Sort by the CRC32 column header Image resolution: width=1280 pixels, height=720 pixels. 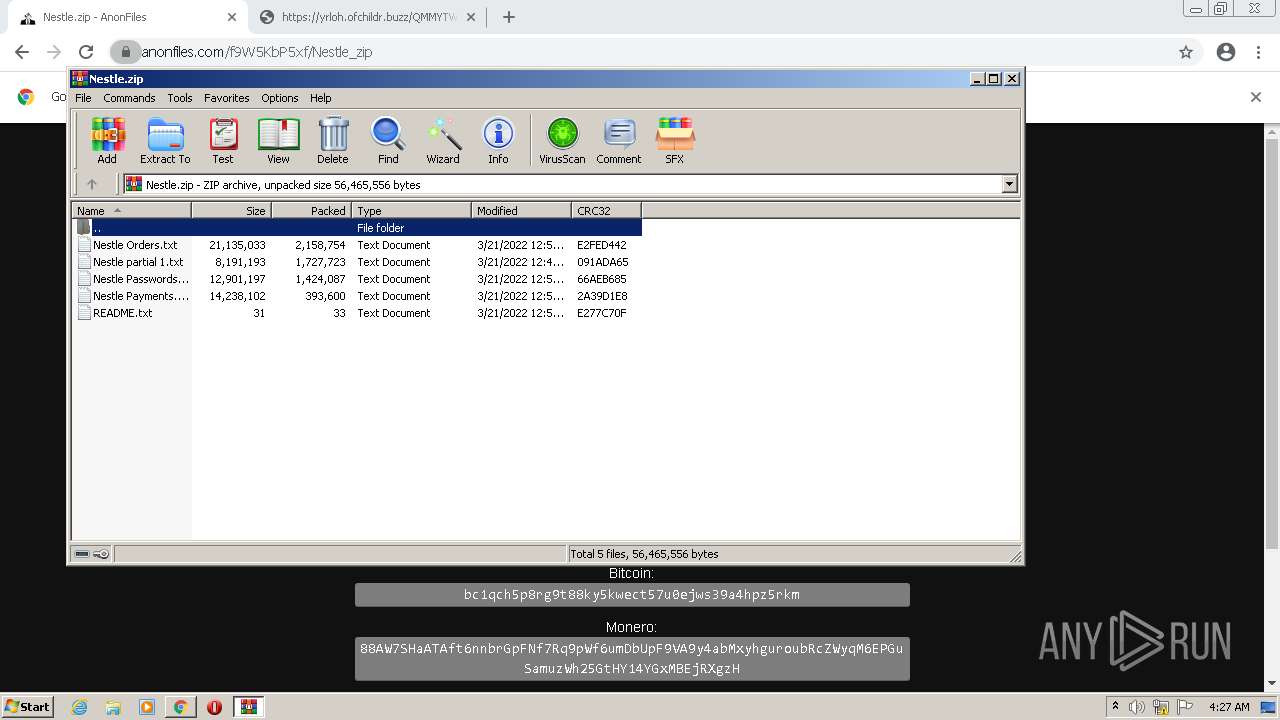[x=606, y=210]
